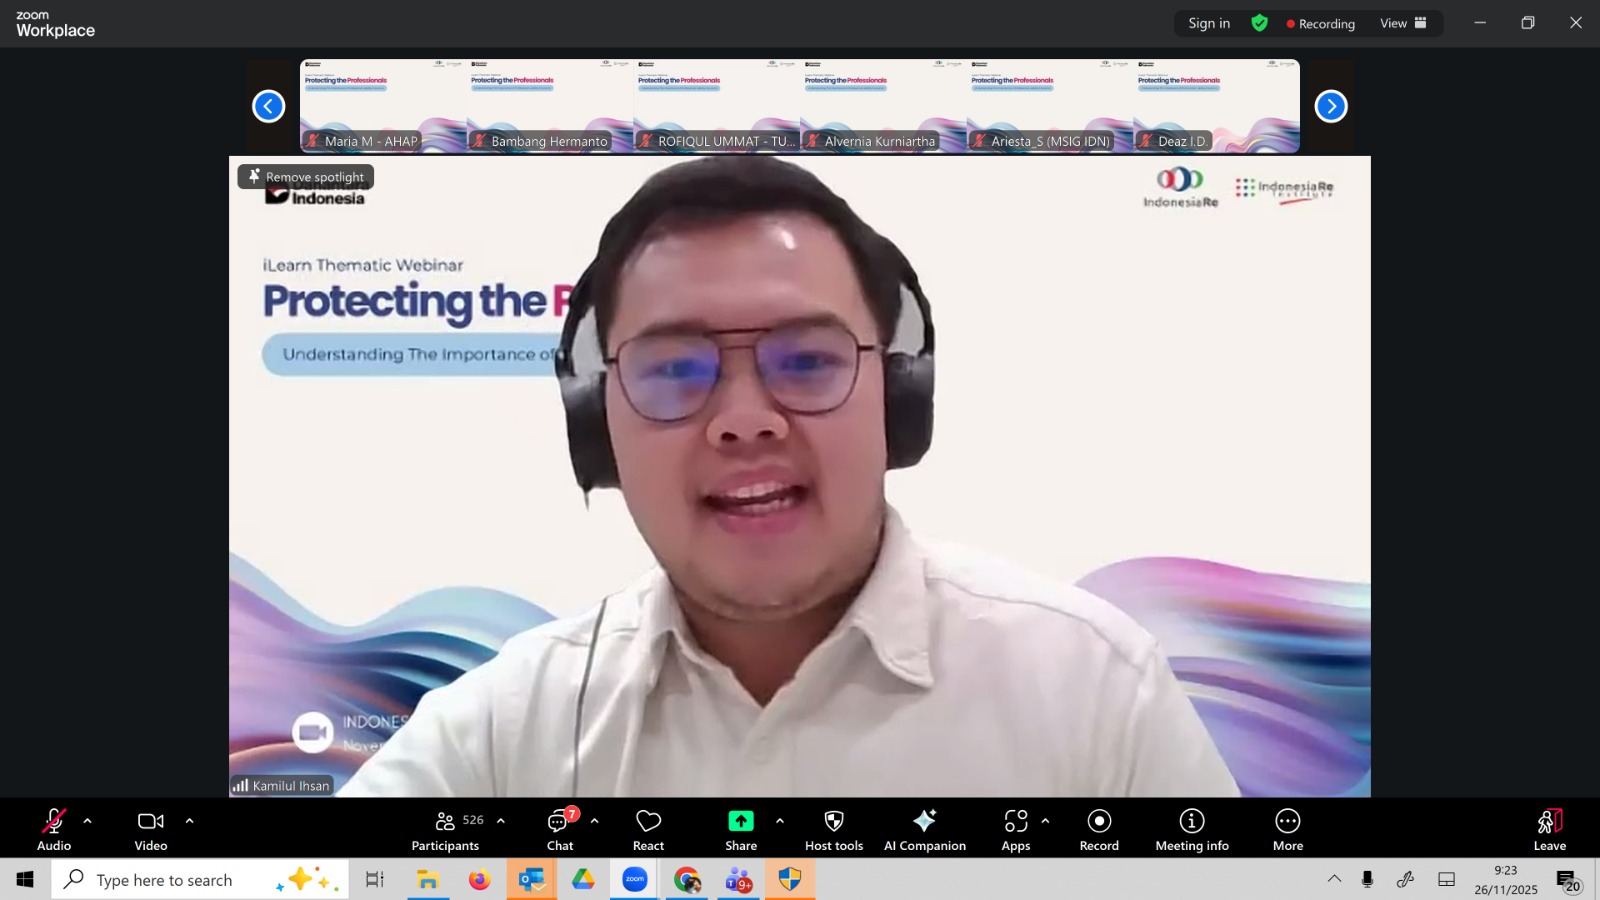1600x900 pixels.
Task: Open the More options menu
Action: tap(1287, 830)
